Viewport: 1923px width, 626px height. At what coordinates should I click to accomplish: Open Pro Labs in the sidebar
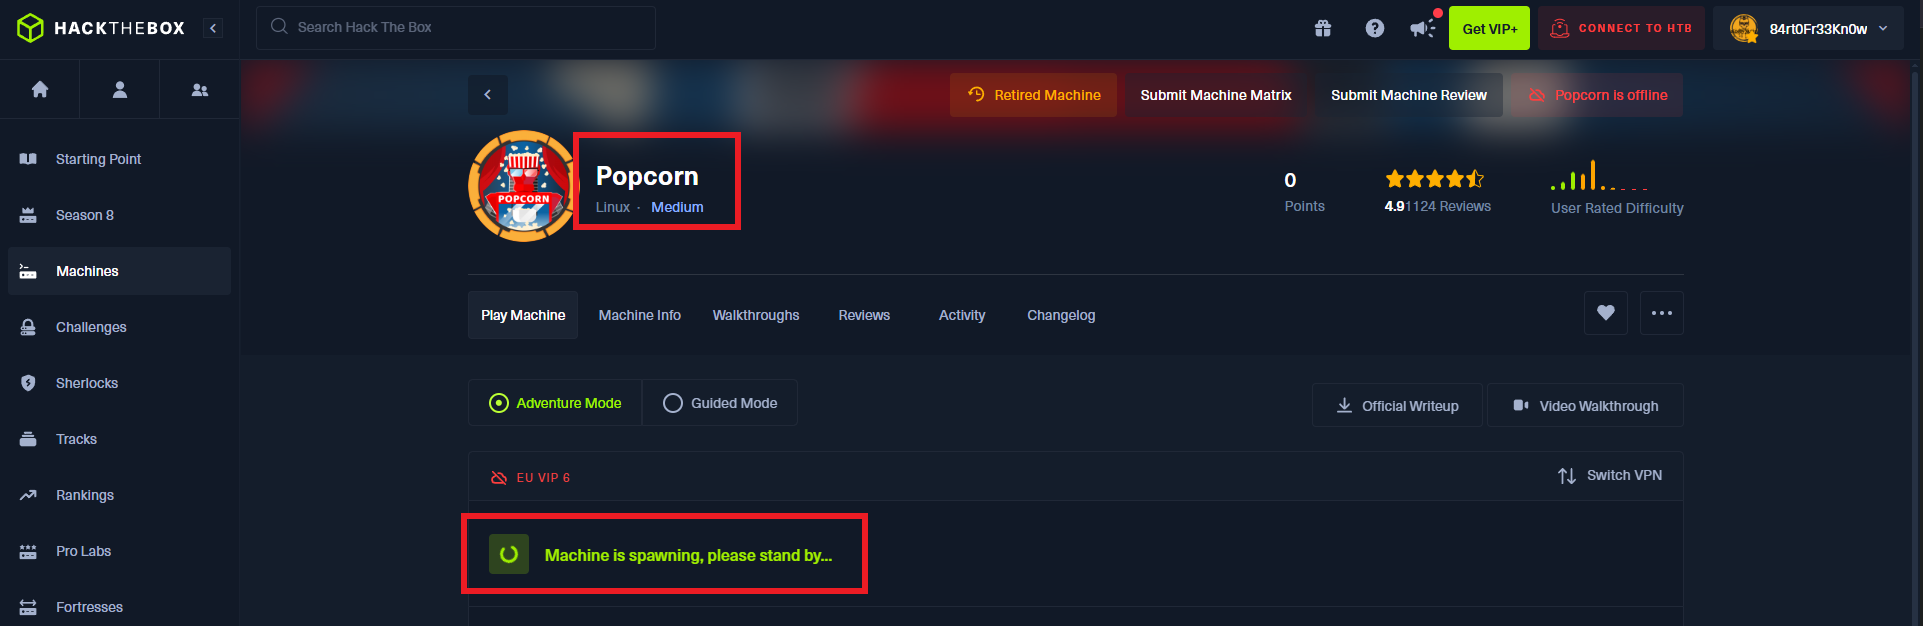pyautogui.click(x=119, y=551)
